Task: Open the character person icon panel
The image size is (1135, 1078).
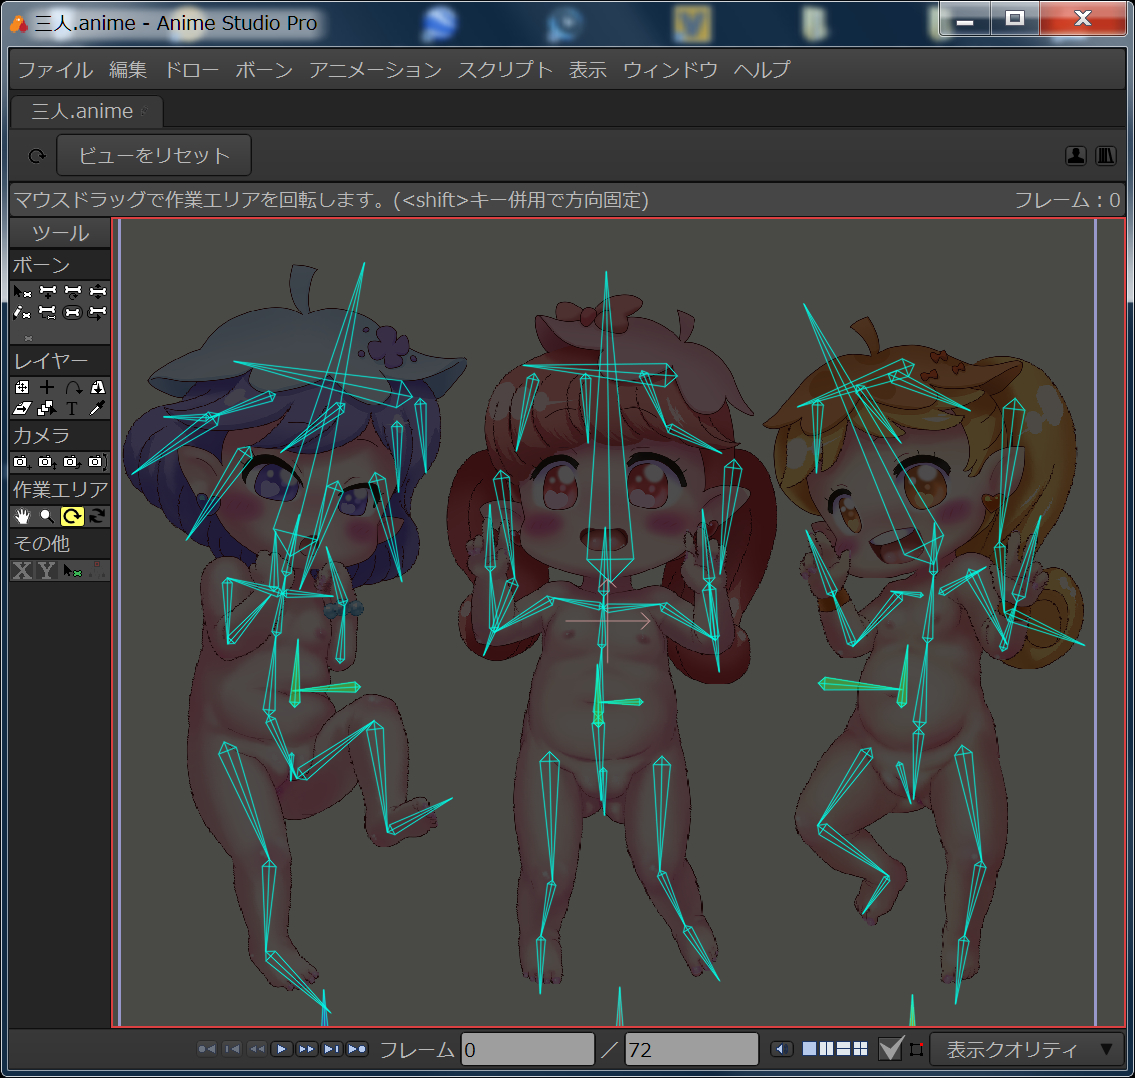Action: 1076,156
